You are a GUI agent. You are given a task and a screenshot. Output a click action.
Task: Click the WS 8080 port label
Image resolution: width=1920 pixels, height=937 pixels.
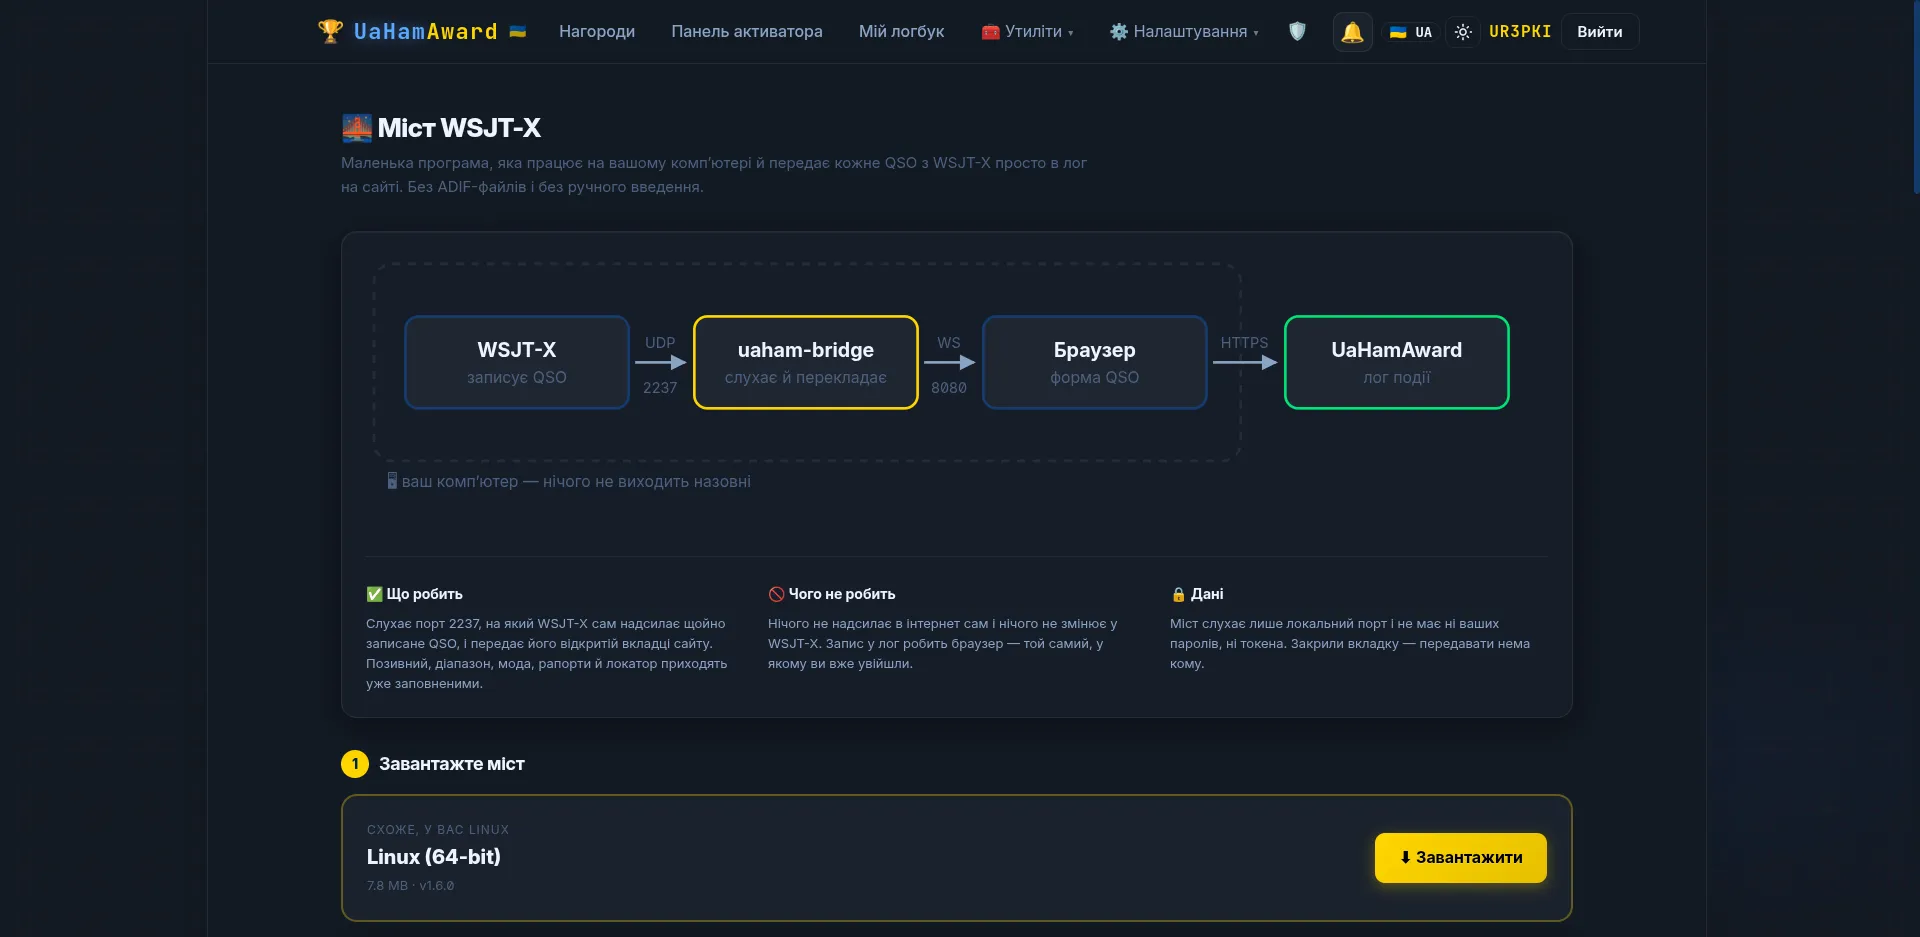tap(949, 364)
